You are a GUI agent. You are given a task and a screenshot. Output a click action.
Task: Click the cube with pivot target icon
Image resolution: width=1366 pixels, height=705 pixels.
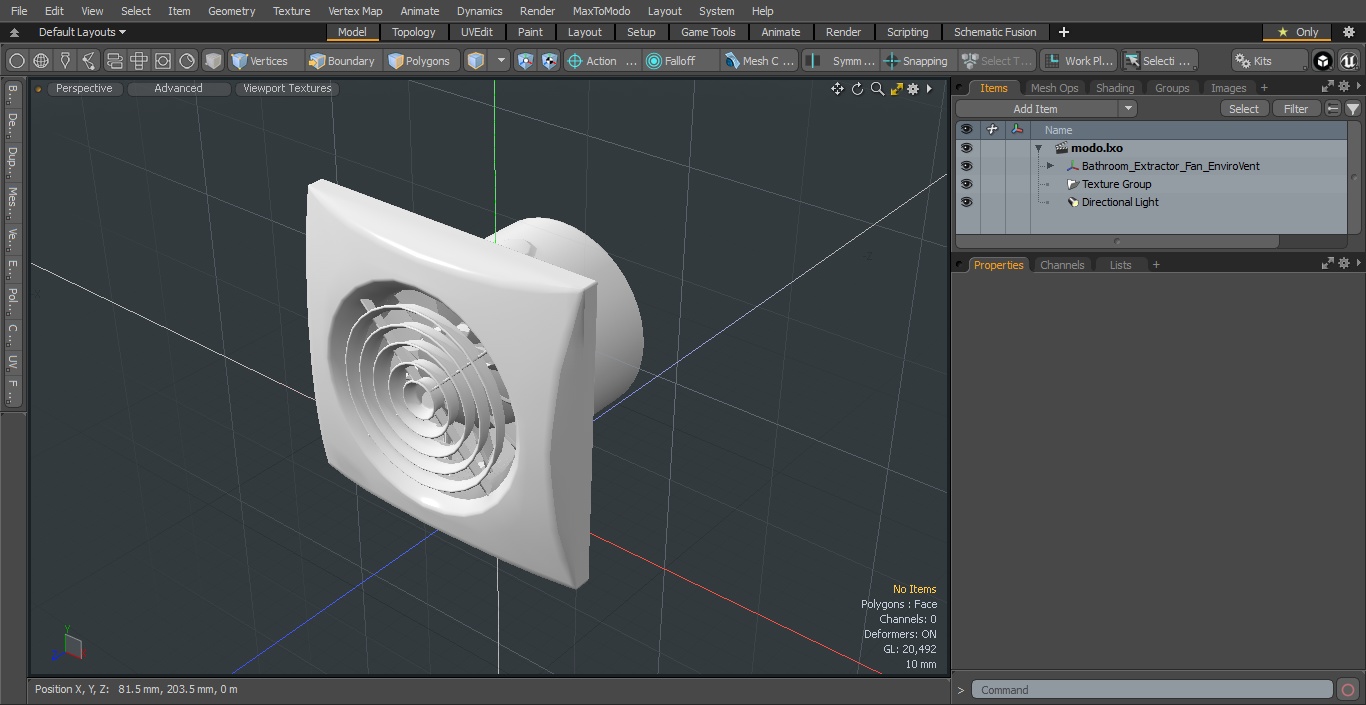pyautogui.click(x=550, y=61)
